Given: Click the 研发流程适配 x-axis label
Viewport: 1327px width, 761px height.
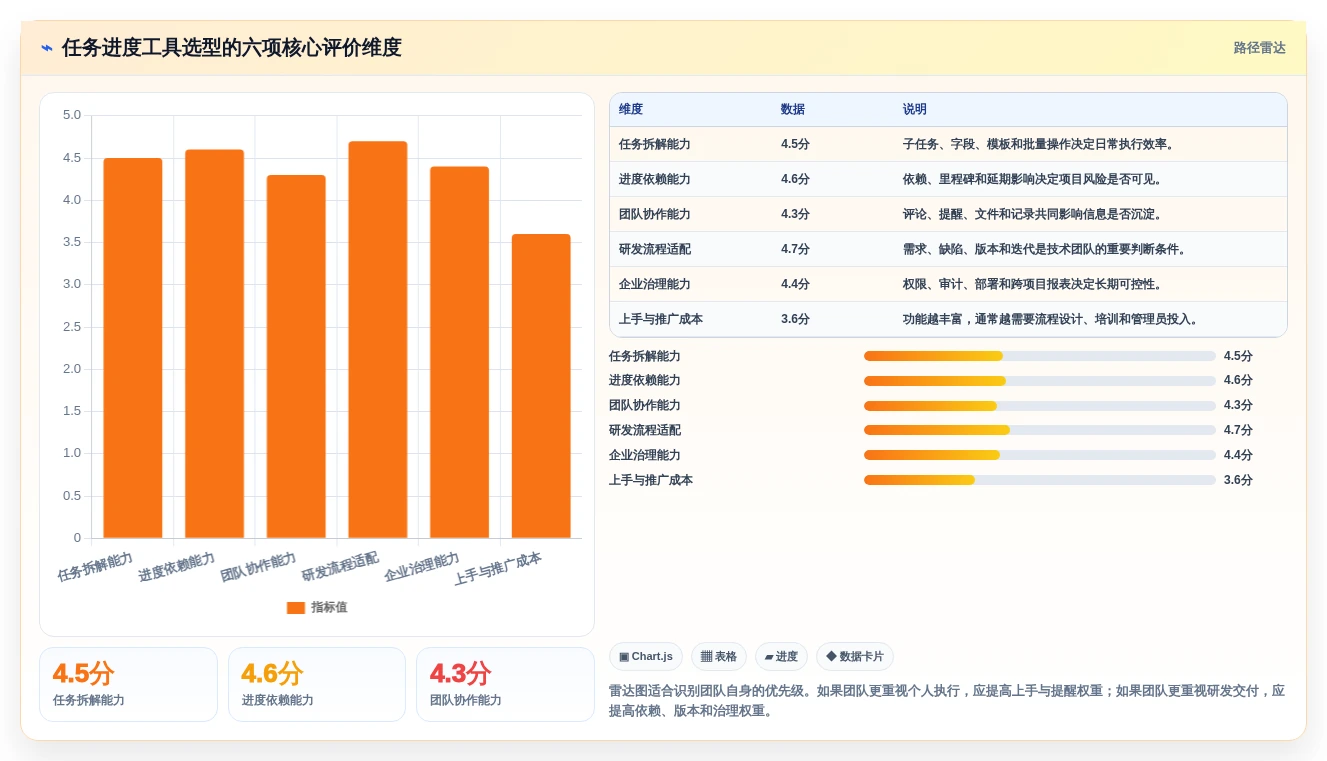Looking at the screenshot, I should point(341,566).
